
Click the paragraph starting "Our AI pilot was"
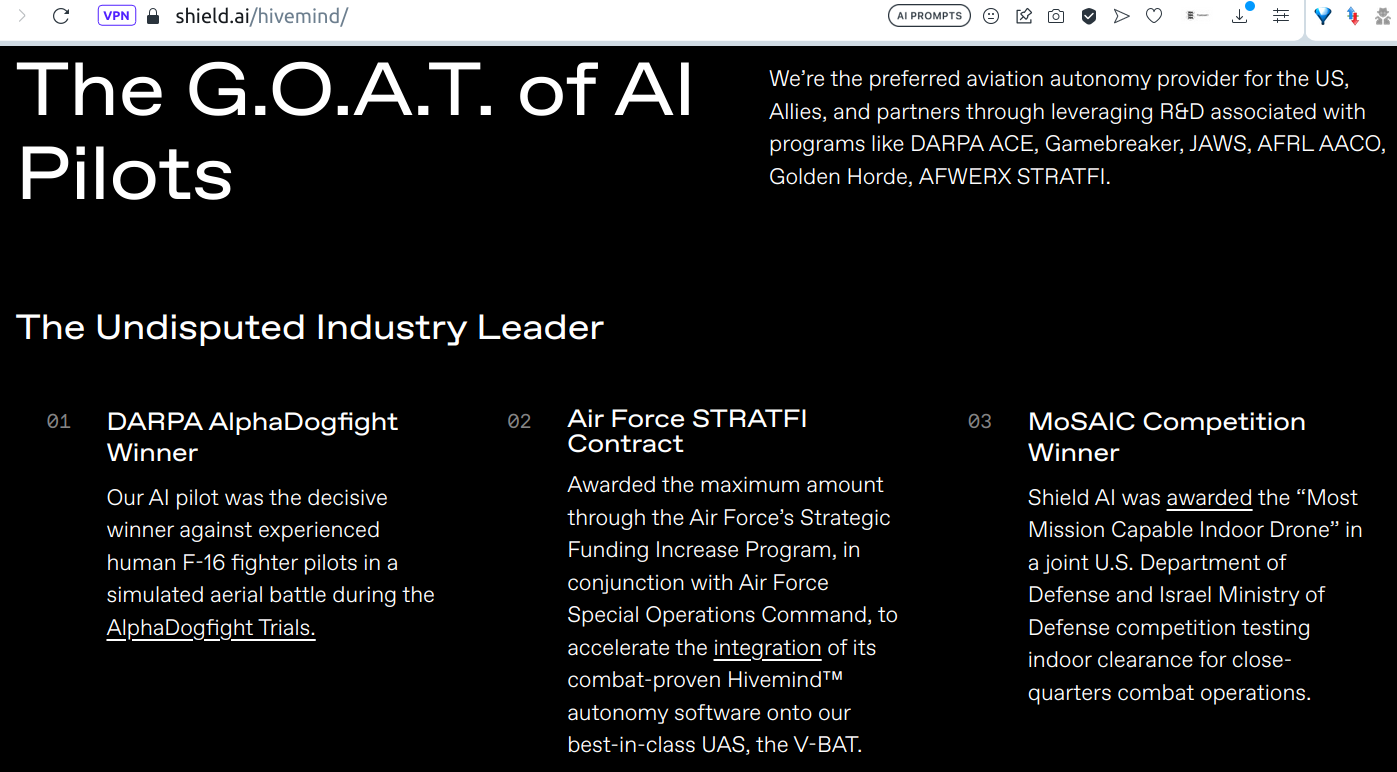coord(271,563)
